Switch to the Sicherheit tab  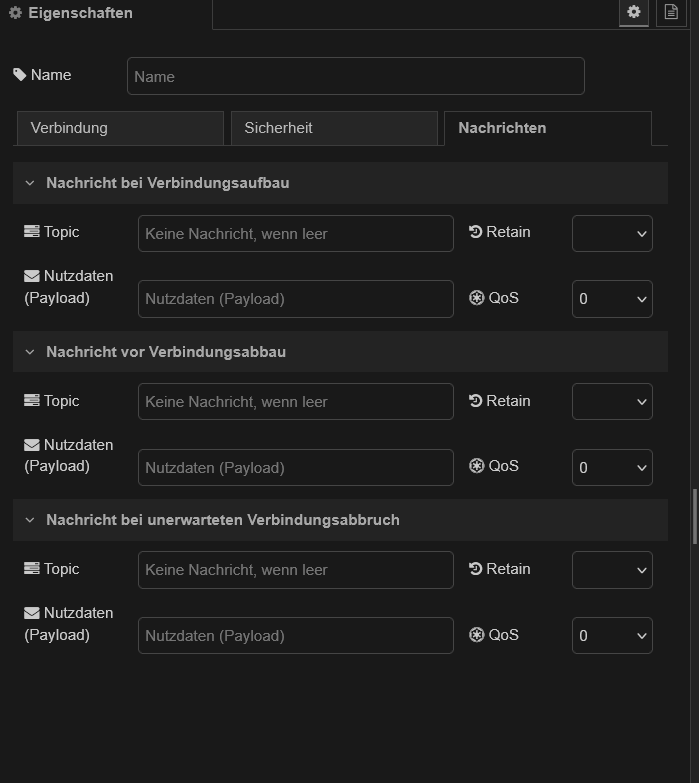334,128
